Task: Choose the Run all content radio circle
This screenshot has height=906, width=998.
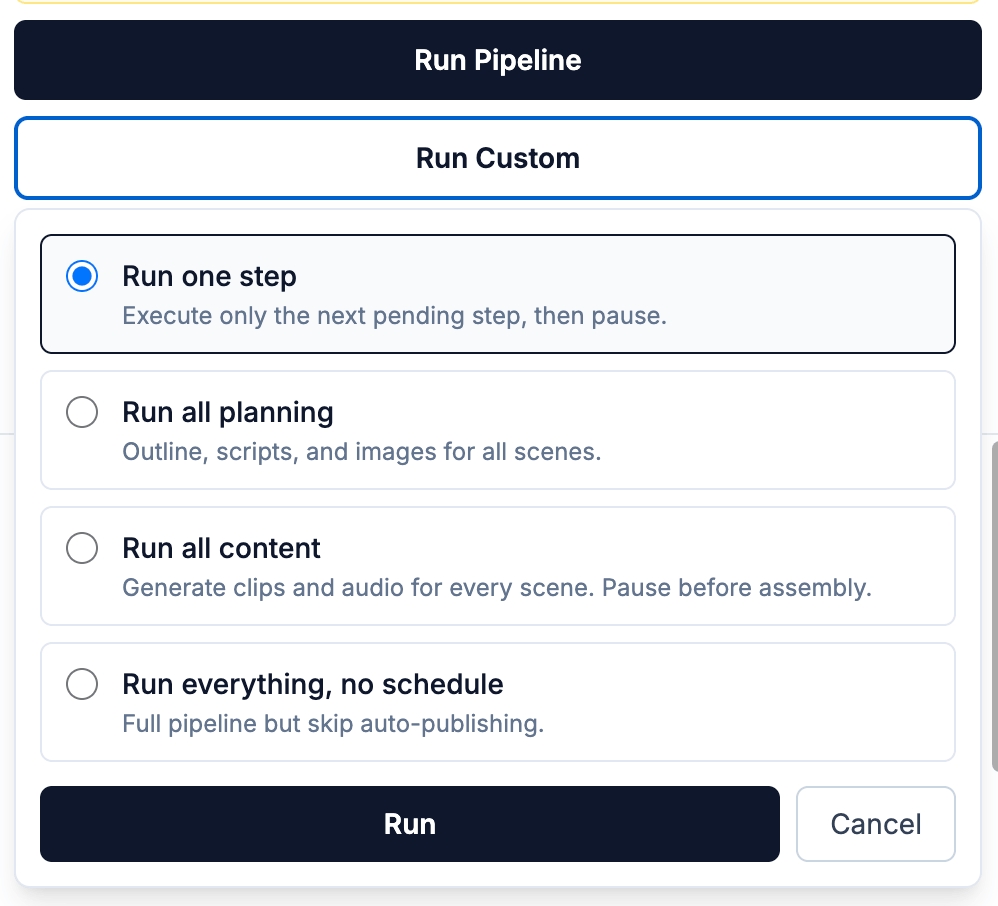Action: (82, 548)
